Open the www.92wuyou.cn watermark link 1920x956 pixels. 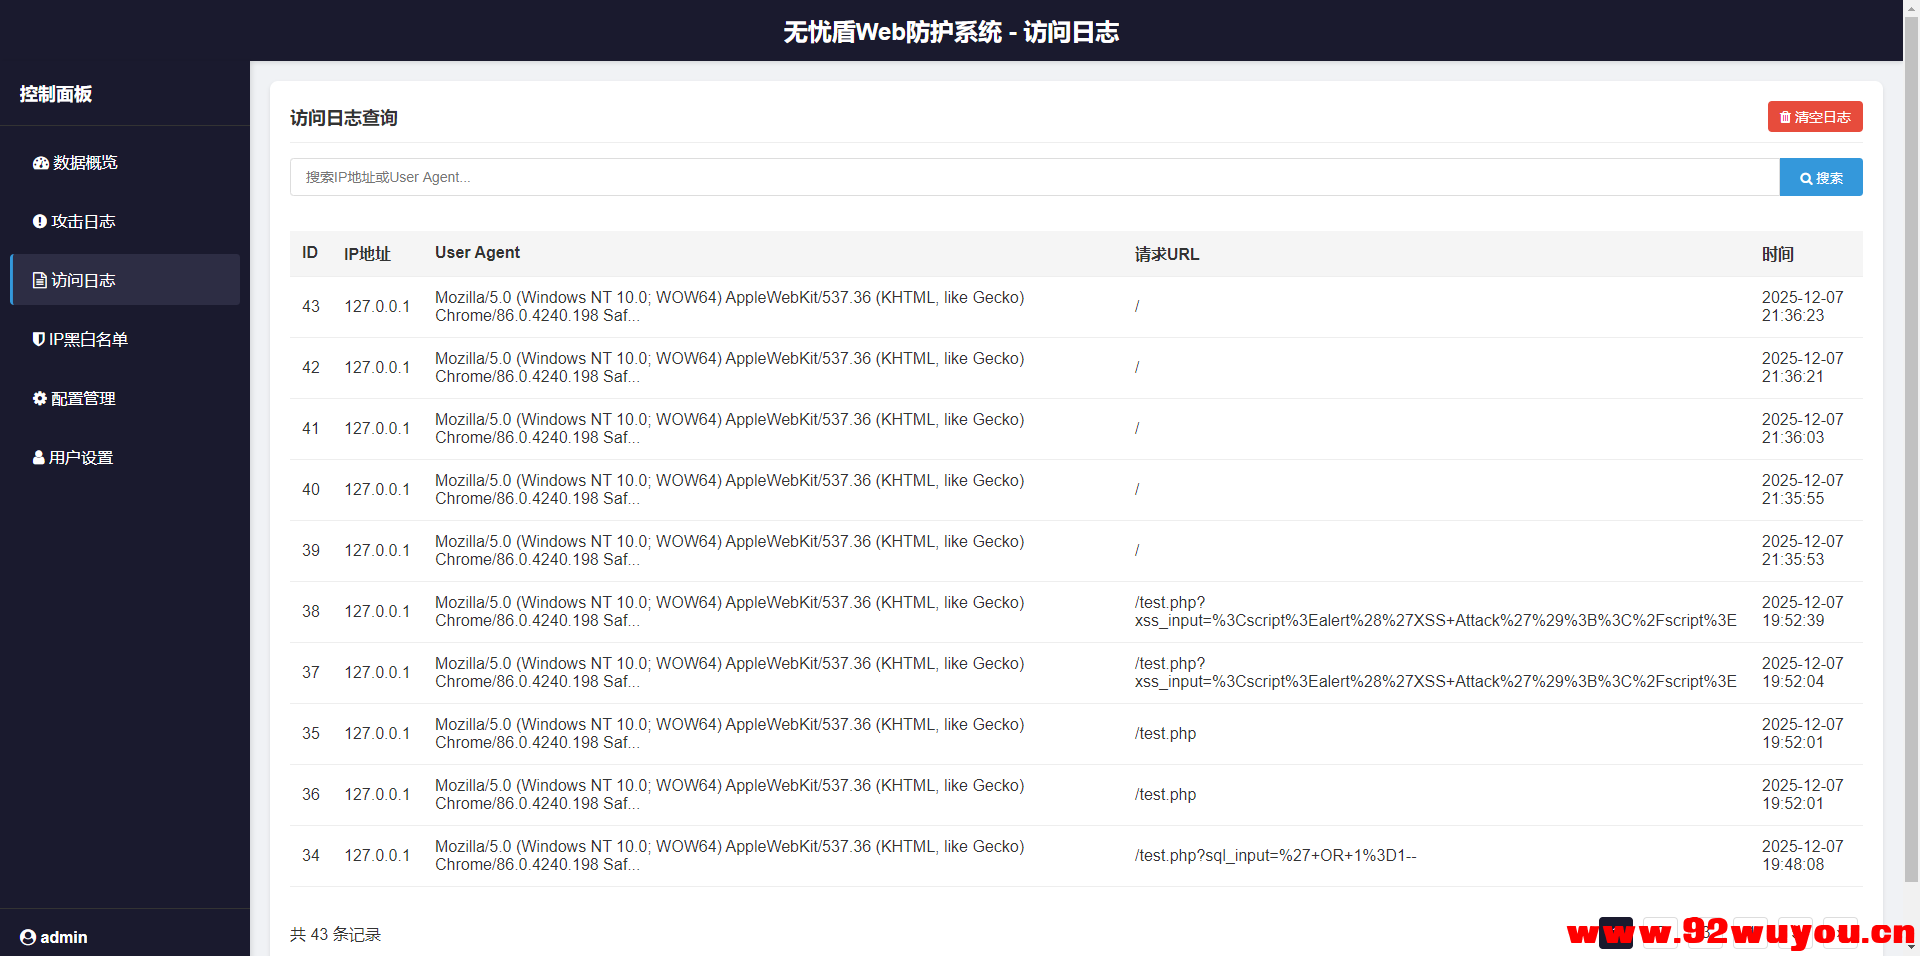(x=1740, y=933)
